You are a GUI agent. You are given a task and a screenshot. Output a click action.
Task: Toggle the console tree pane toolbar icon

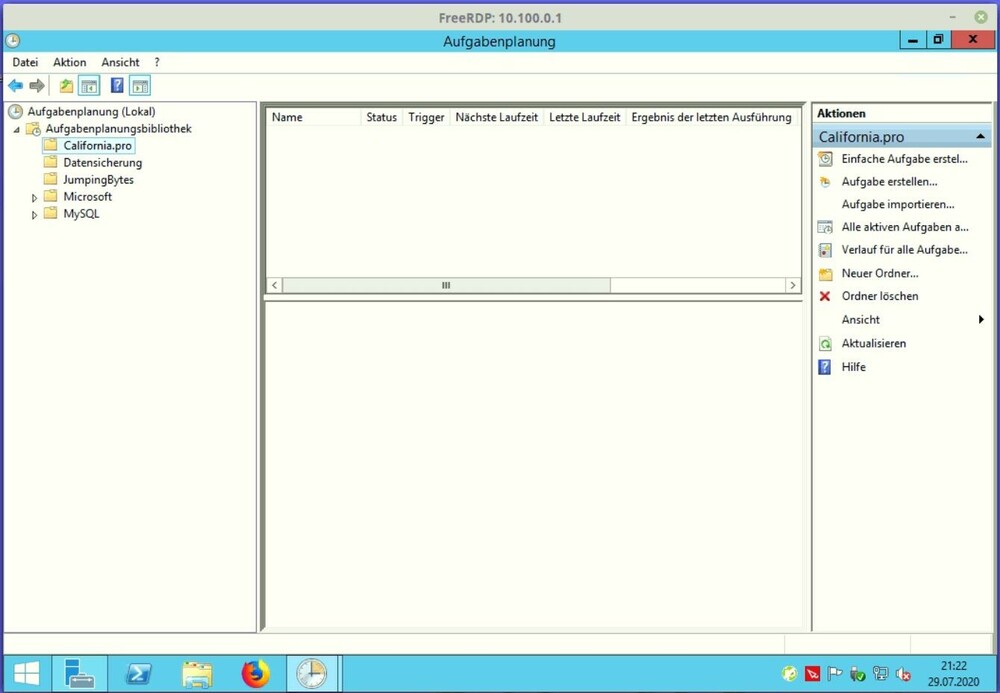pos(89,86)
